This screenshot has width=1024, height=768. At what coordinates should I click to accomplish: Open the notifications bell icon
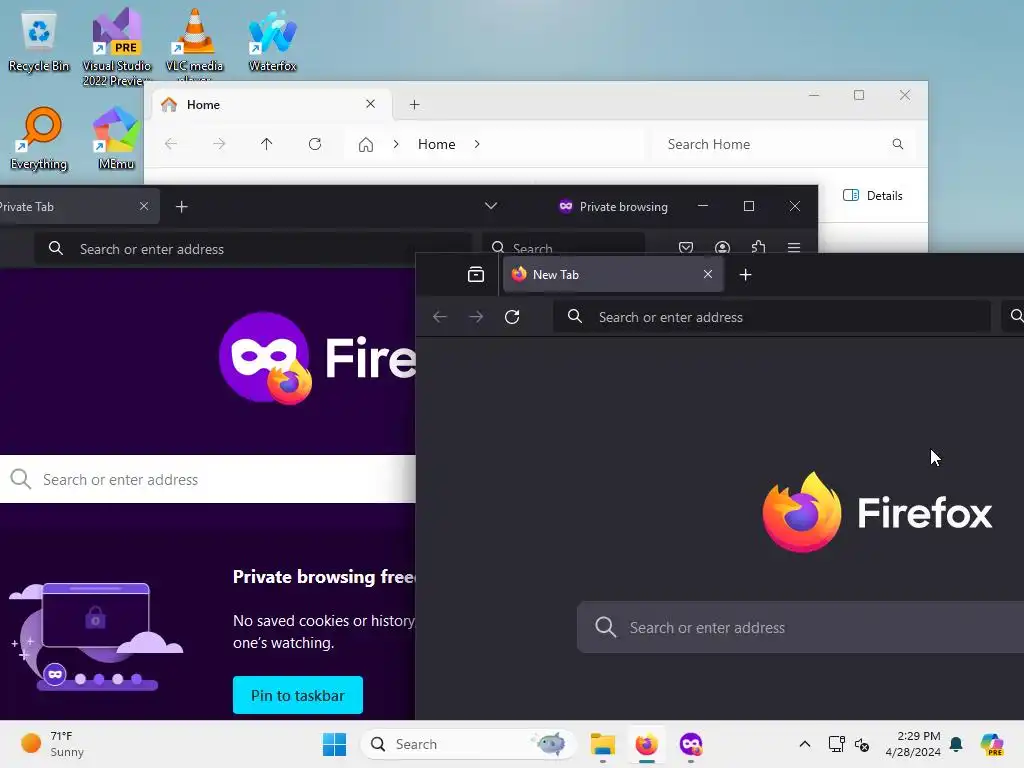click(956, 744)
